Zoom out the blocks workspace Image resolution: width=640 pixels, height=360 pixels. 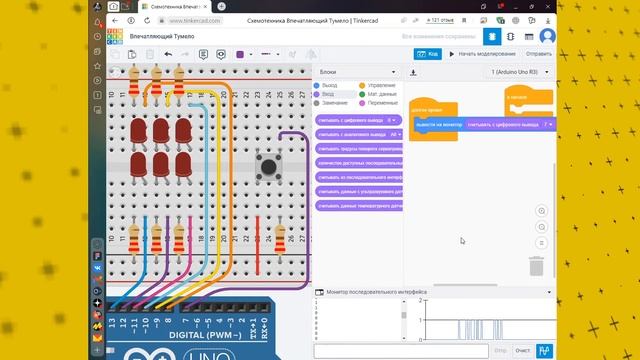pos(542,227)
